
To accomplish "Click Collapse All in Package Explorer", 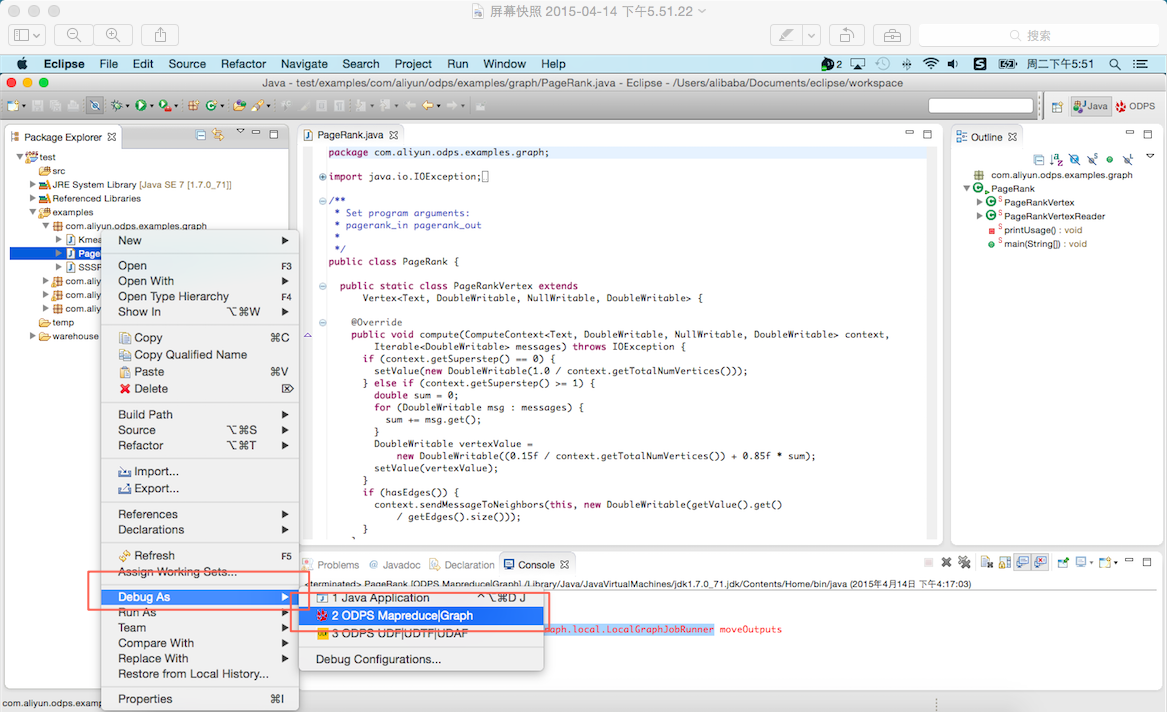I will click(201, 136).
